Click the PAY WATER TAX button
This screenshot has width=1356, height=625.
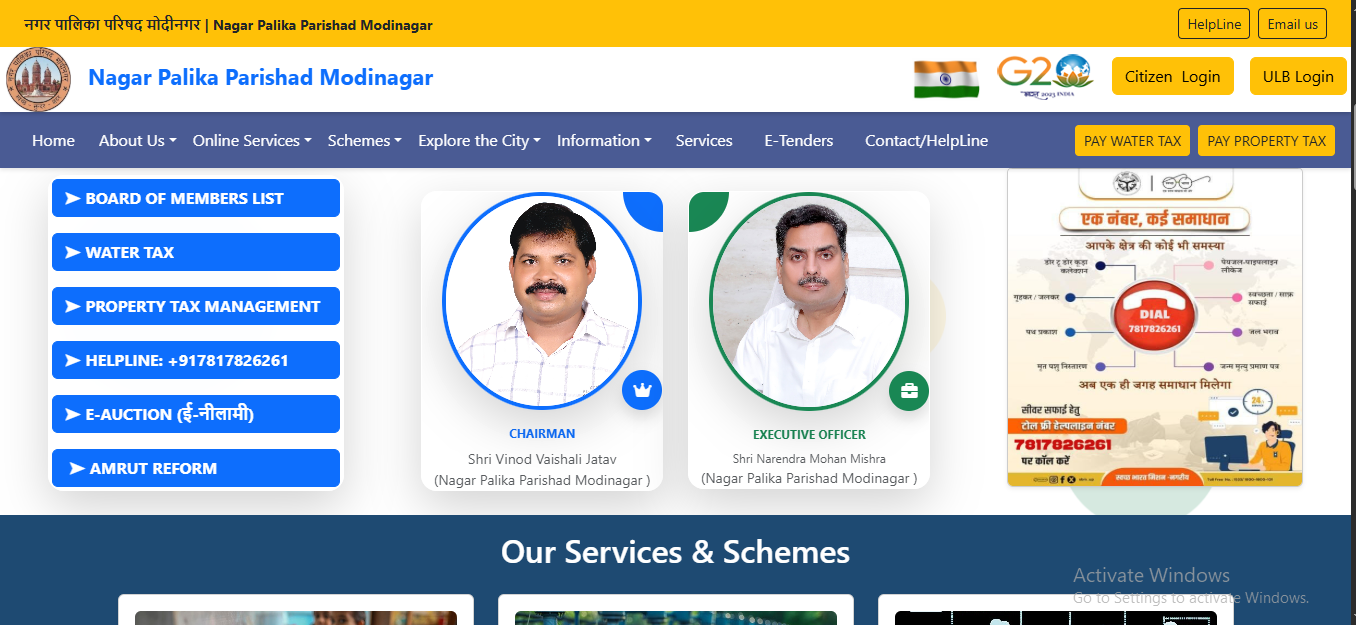coord(1133,141)
